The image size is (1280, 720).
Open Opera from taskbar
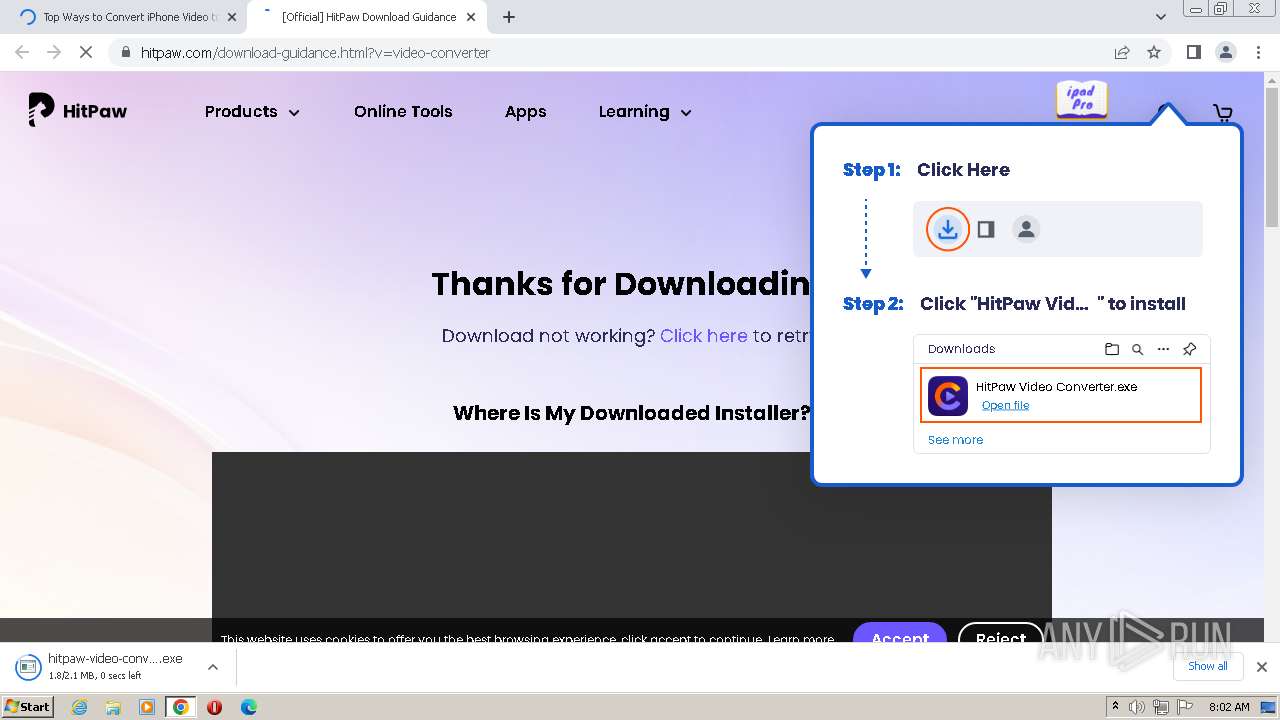214,706
